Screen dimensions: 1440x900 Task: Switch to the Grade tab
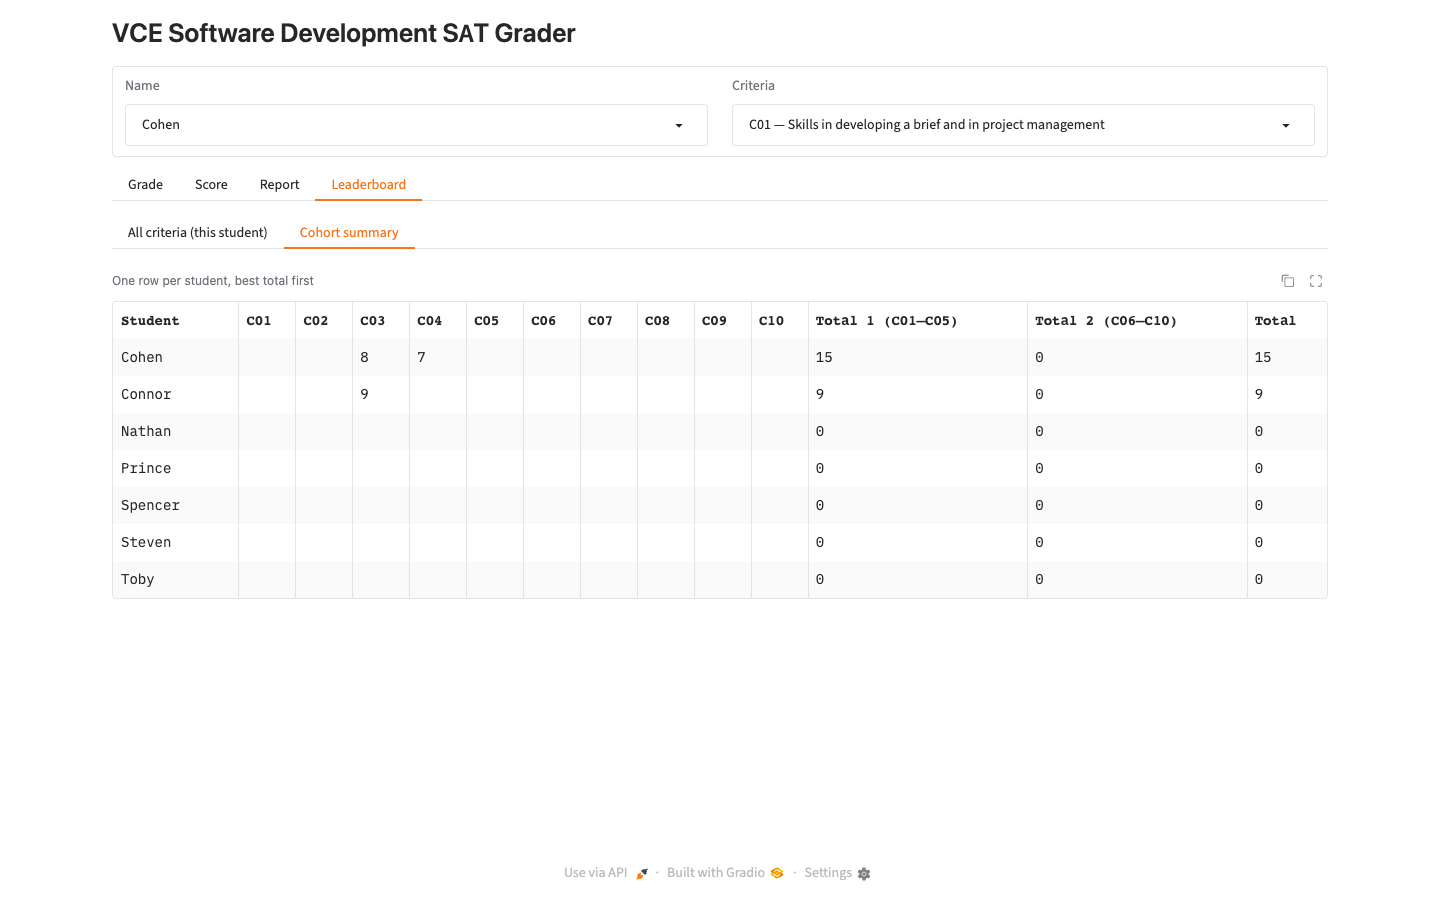coord(145,185)
